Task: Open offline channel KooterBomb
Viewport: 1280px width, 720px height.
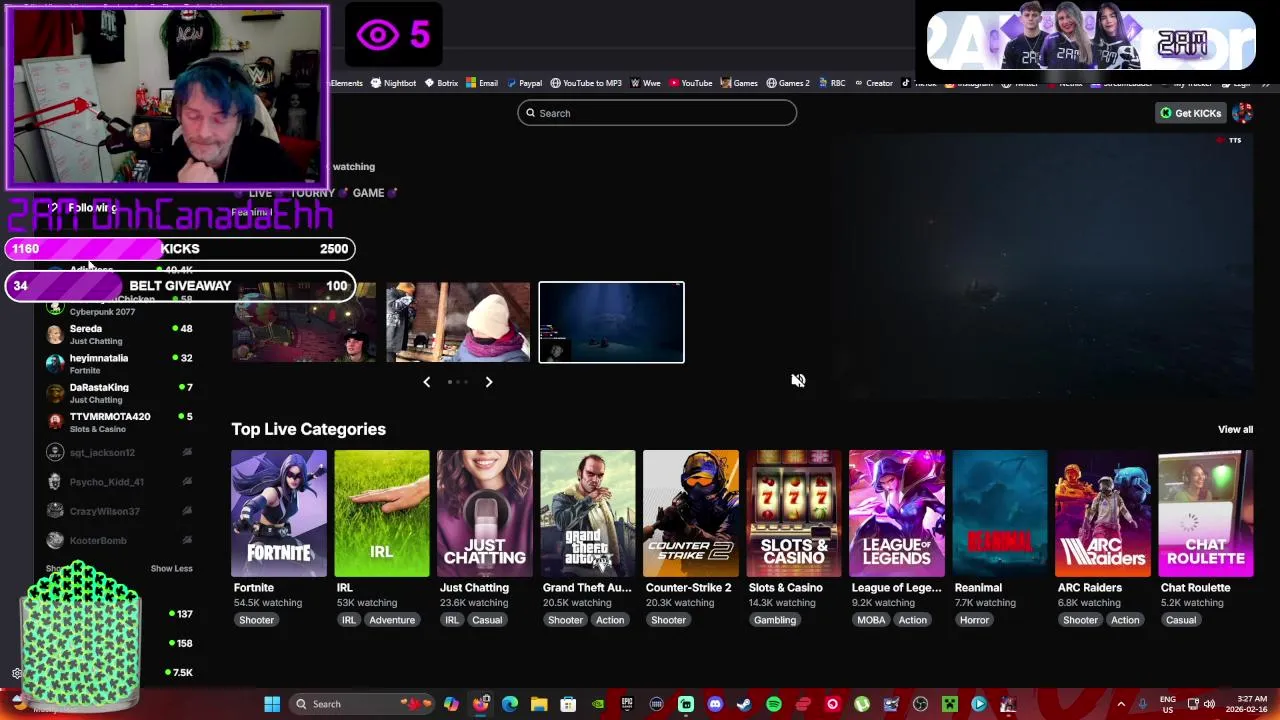Action: (x=120, y=540)
